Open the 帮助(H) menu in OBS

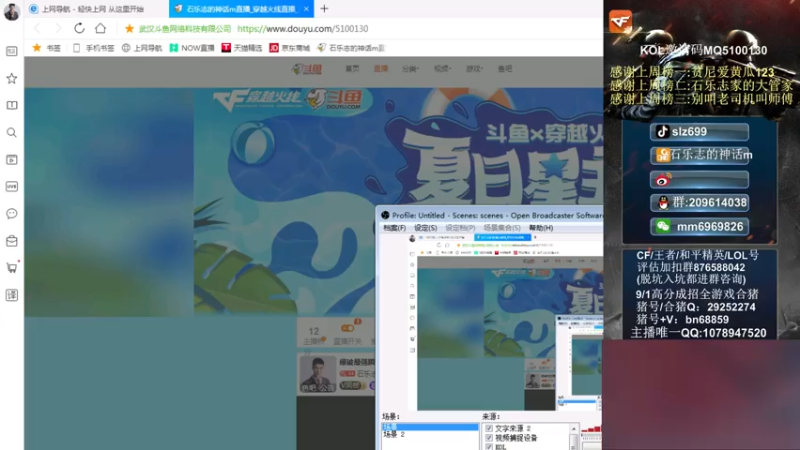coord(541,228)
